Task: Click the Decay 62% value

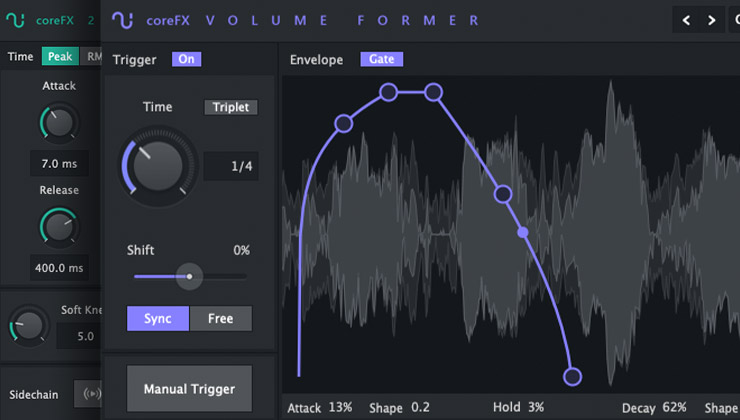Action: [674, 407]
